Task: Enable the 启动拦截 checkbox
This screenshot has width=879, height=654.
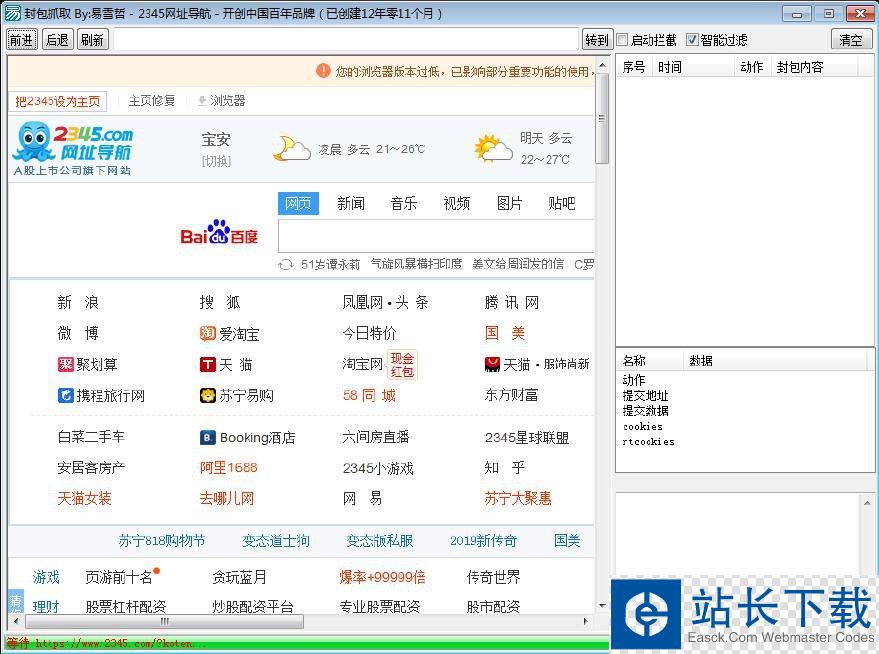Action: coord(622,40)
